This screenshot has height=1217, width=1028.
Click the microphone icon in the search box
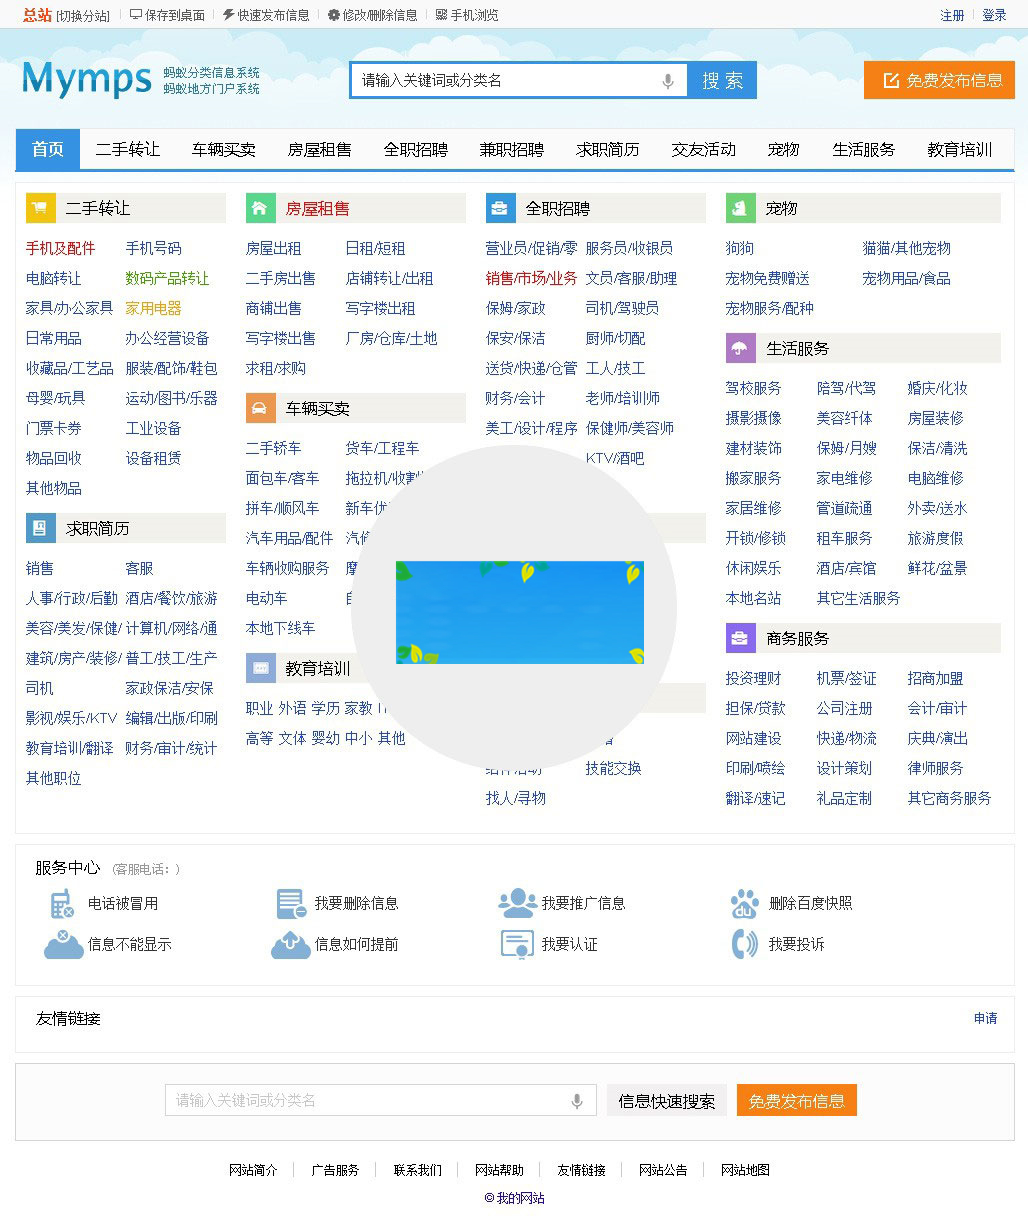point(666,80)
